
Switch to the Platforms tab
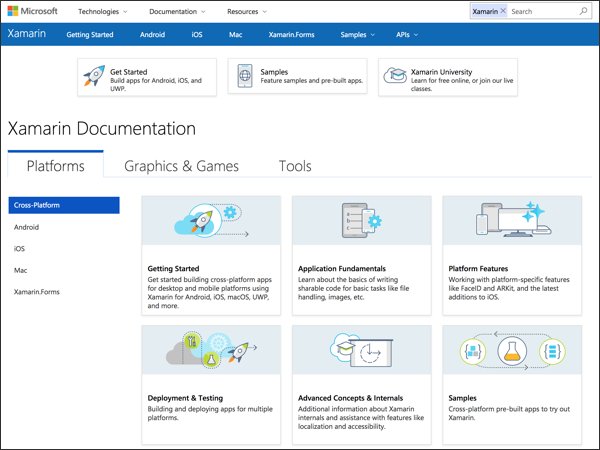click(55, 166)
